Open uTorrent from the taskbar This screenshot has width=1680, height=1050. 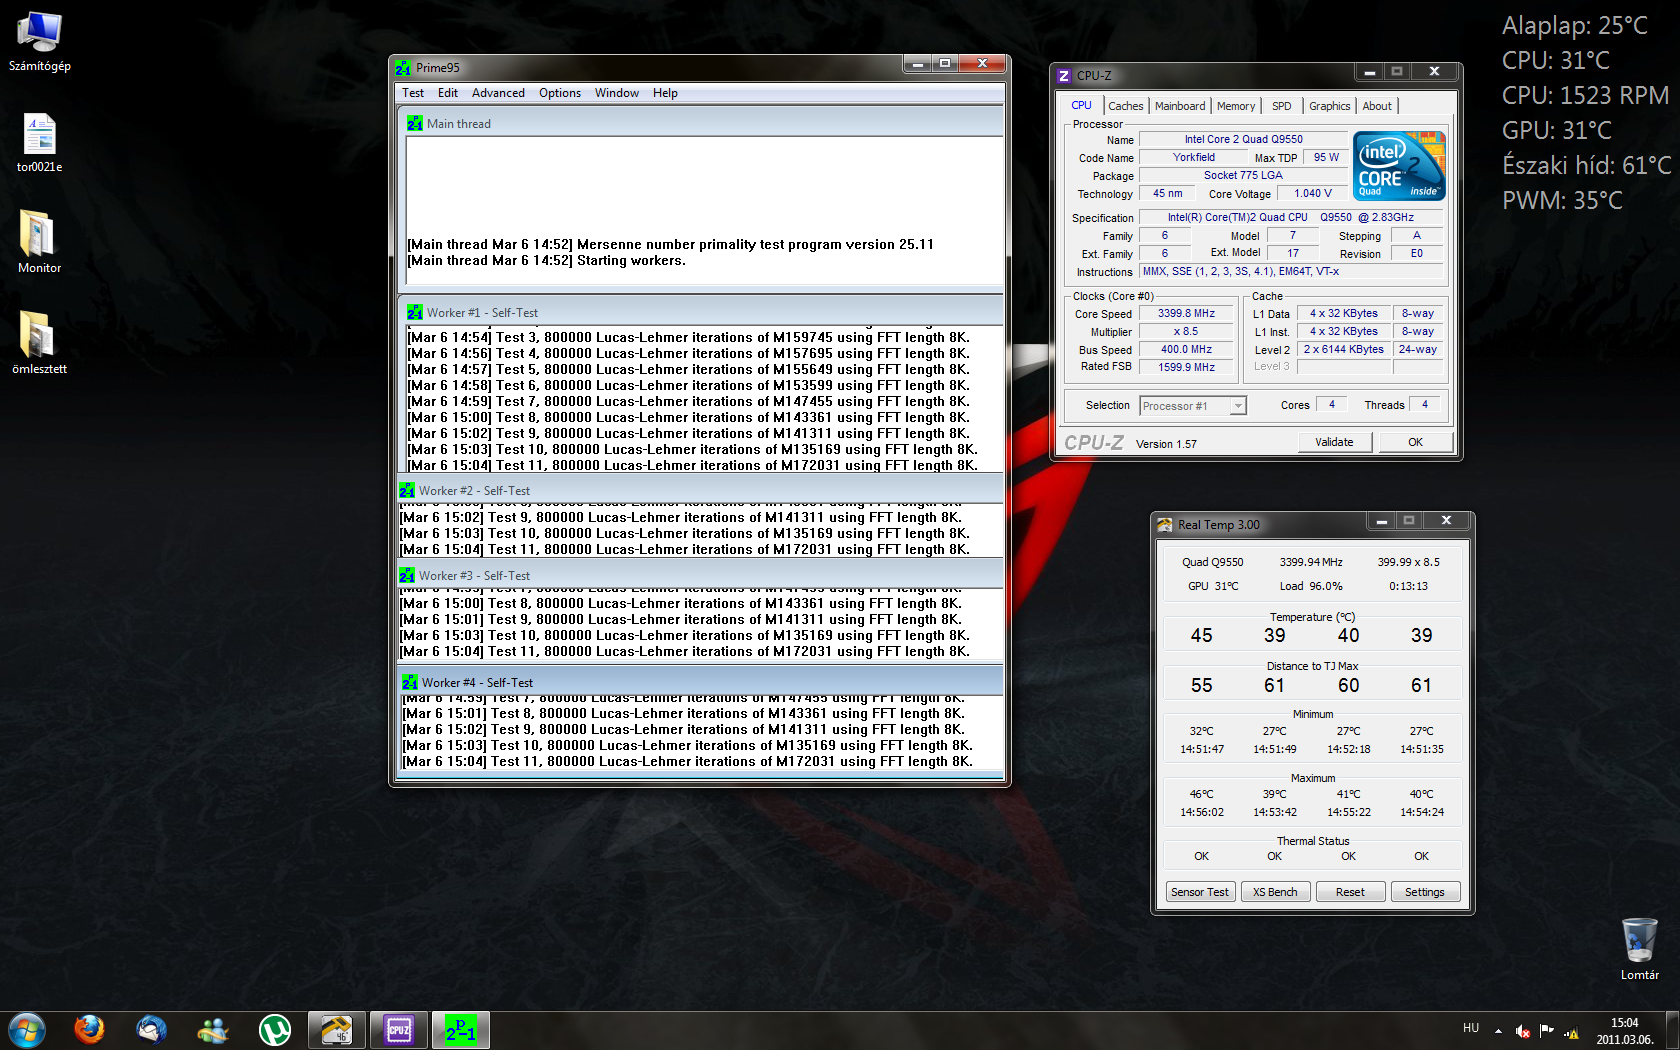click(275, 1030)
